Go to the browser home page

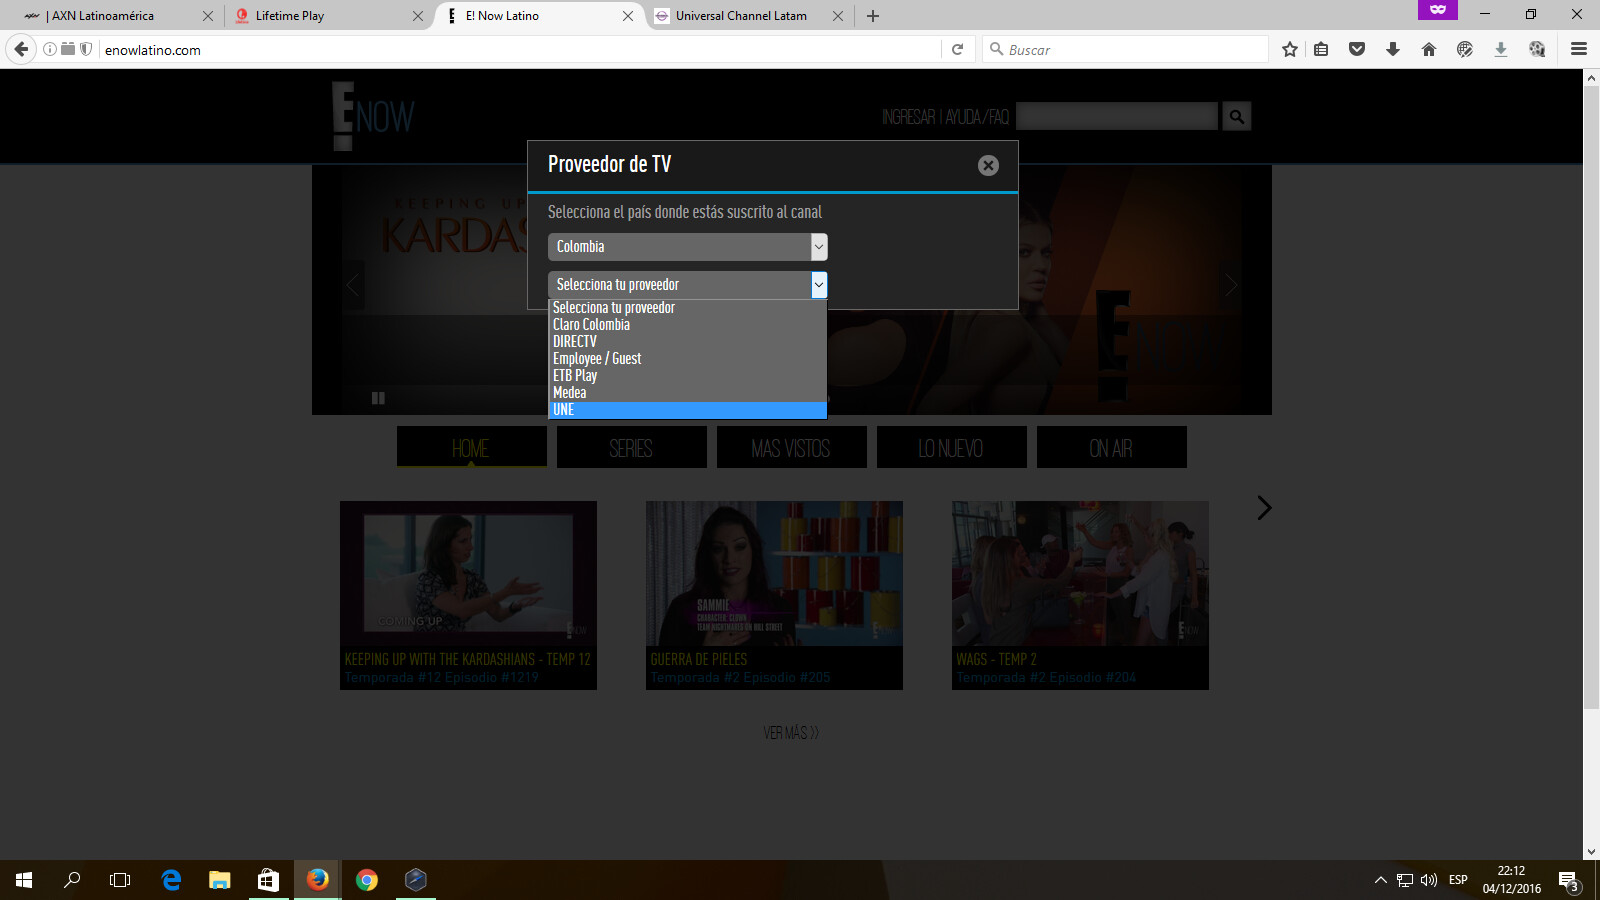[1429, 49]
